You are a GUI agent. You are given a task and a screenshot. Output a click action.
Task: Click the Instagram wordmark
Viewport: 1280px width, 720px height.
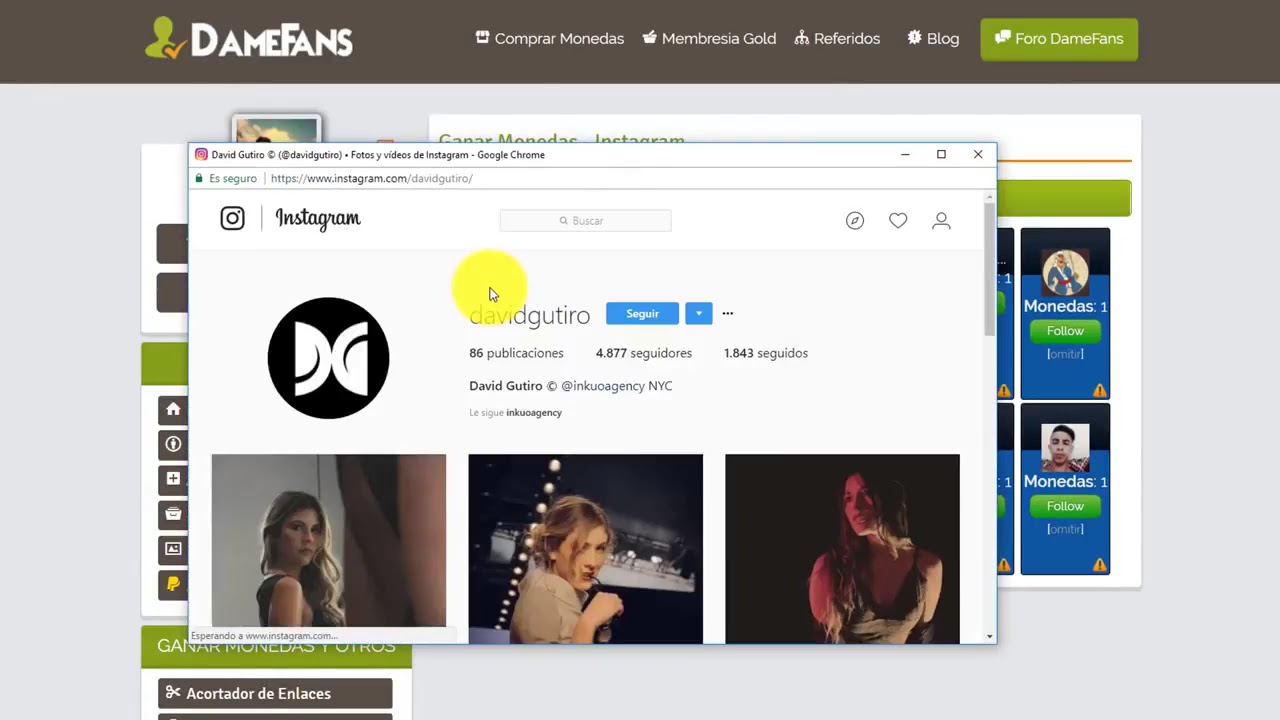pos(318,219)
